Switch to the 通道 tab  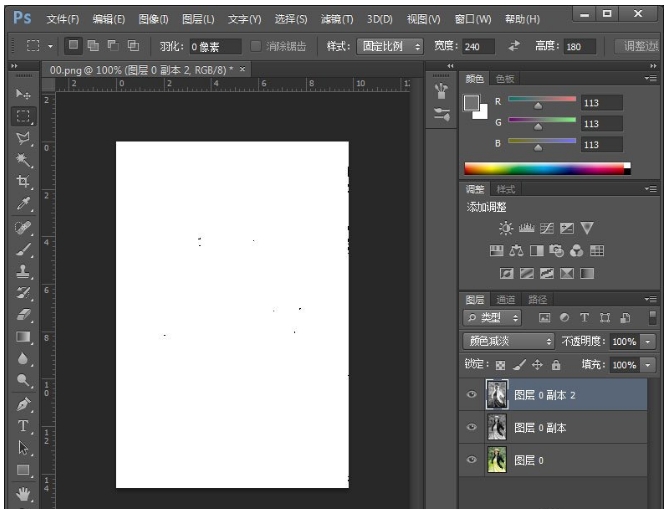pyautogui.click(x=506, y=299)
